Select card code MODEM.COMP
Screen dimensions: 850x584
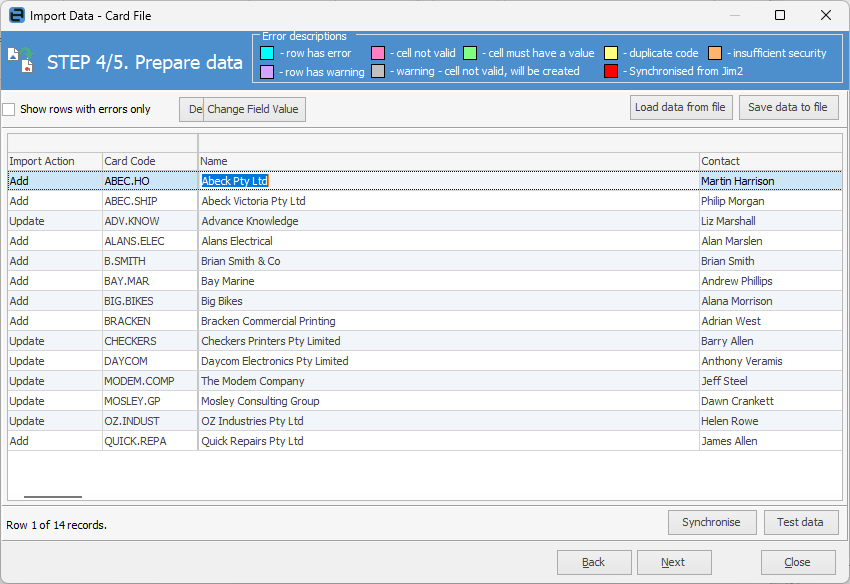click(150, 382)
